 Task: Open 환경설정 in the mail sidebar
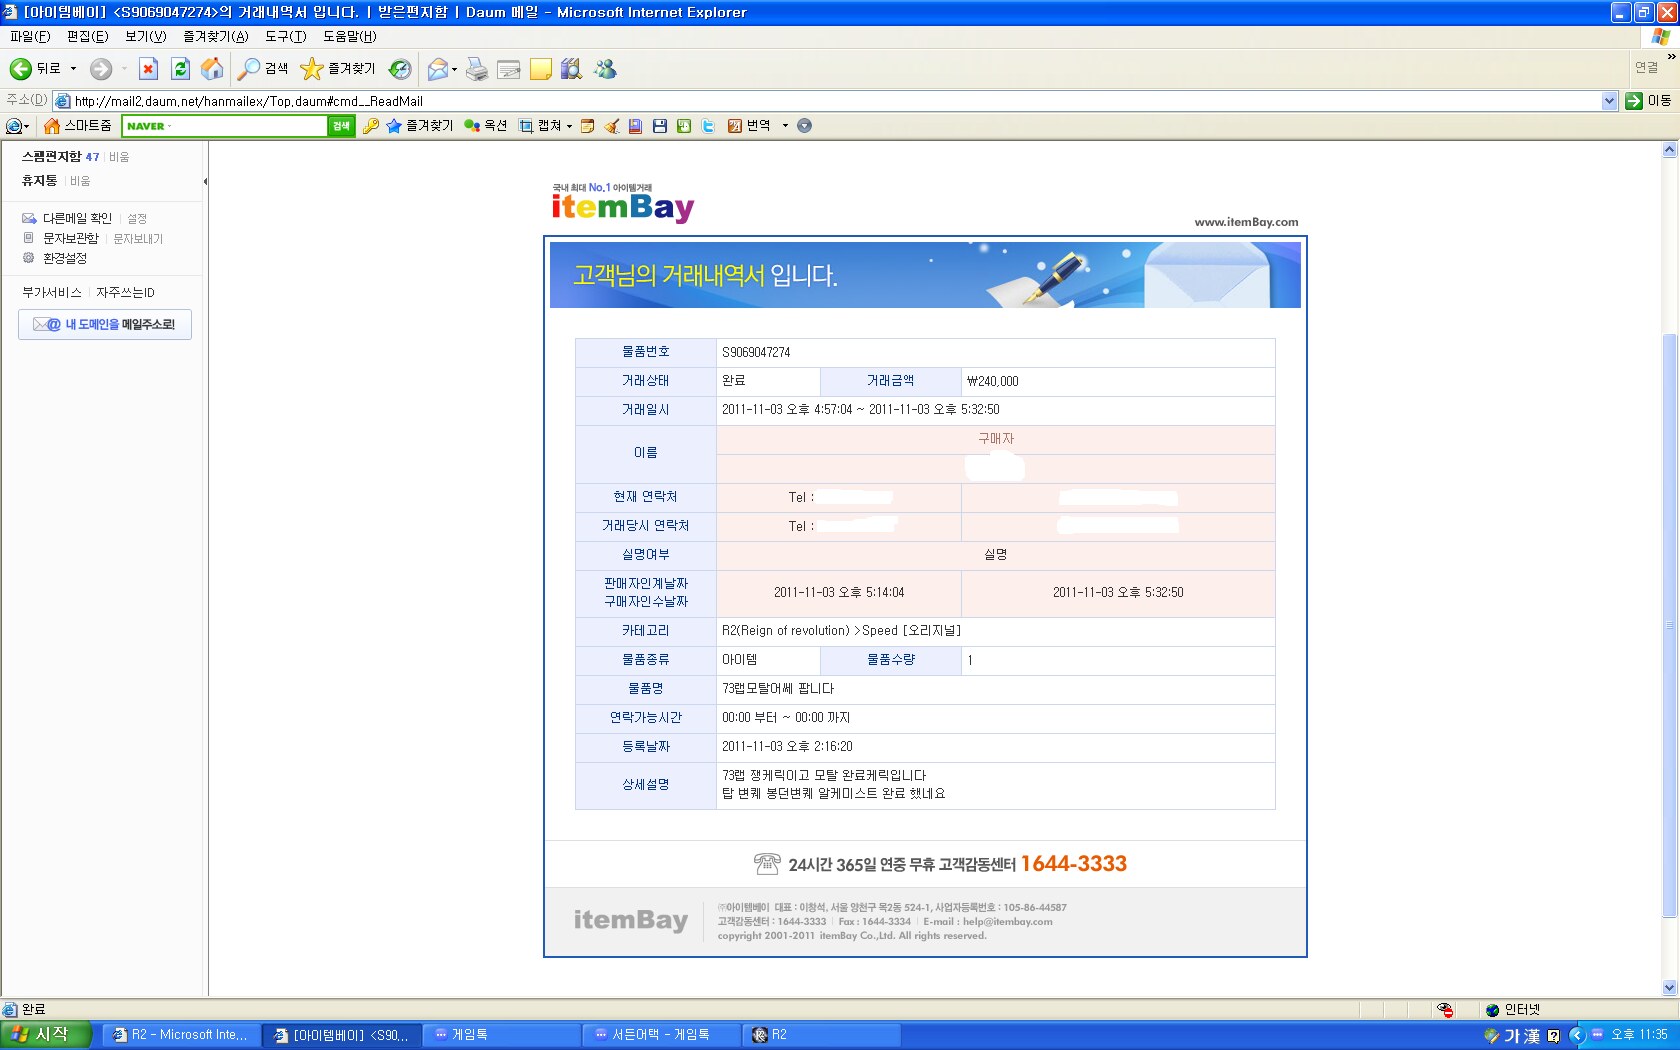coord(65,258)
